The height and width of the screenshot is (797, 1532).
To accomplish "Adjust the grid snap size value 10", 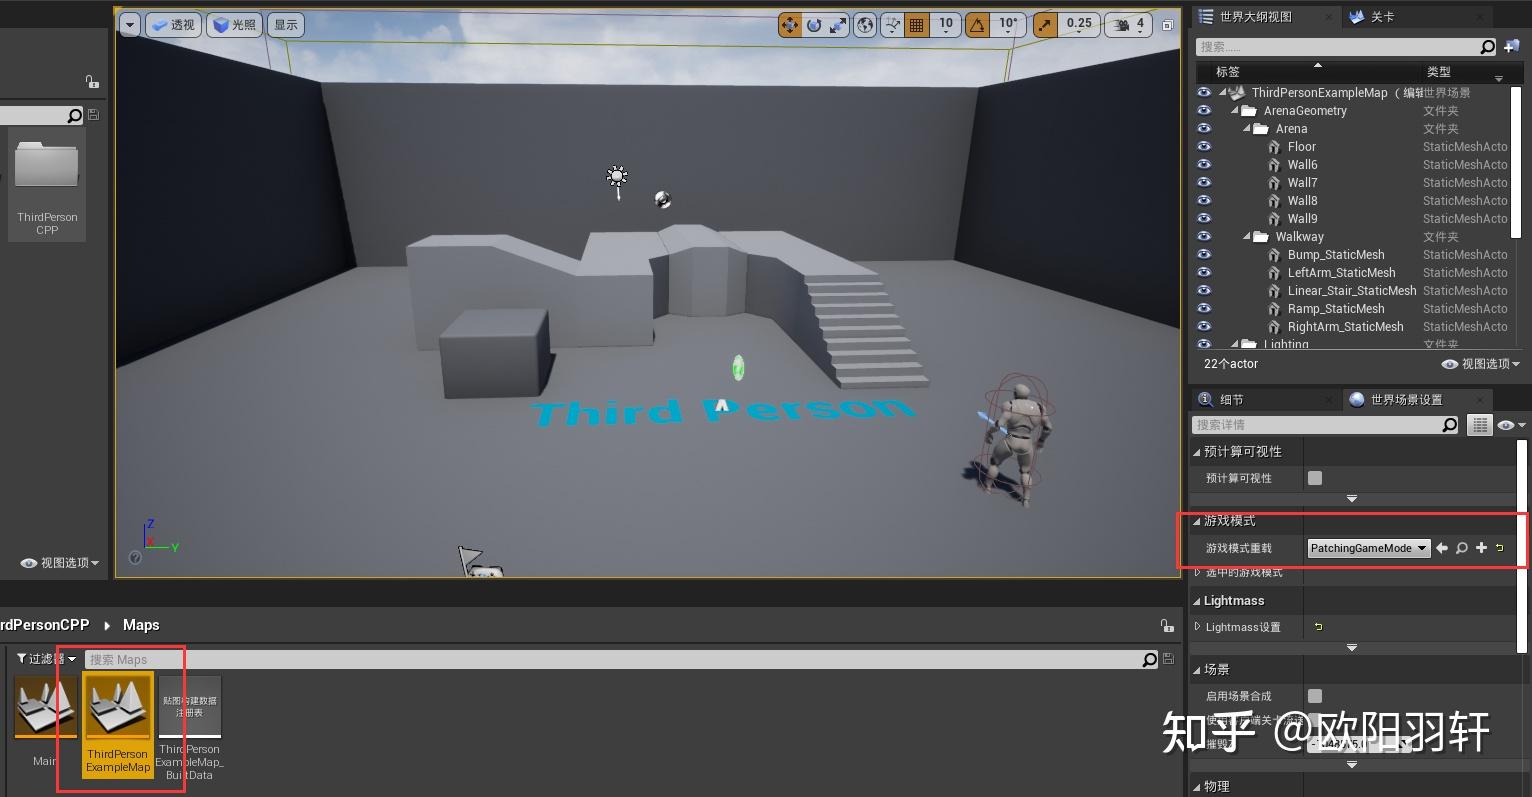I will (945, 24).
